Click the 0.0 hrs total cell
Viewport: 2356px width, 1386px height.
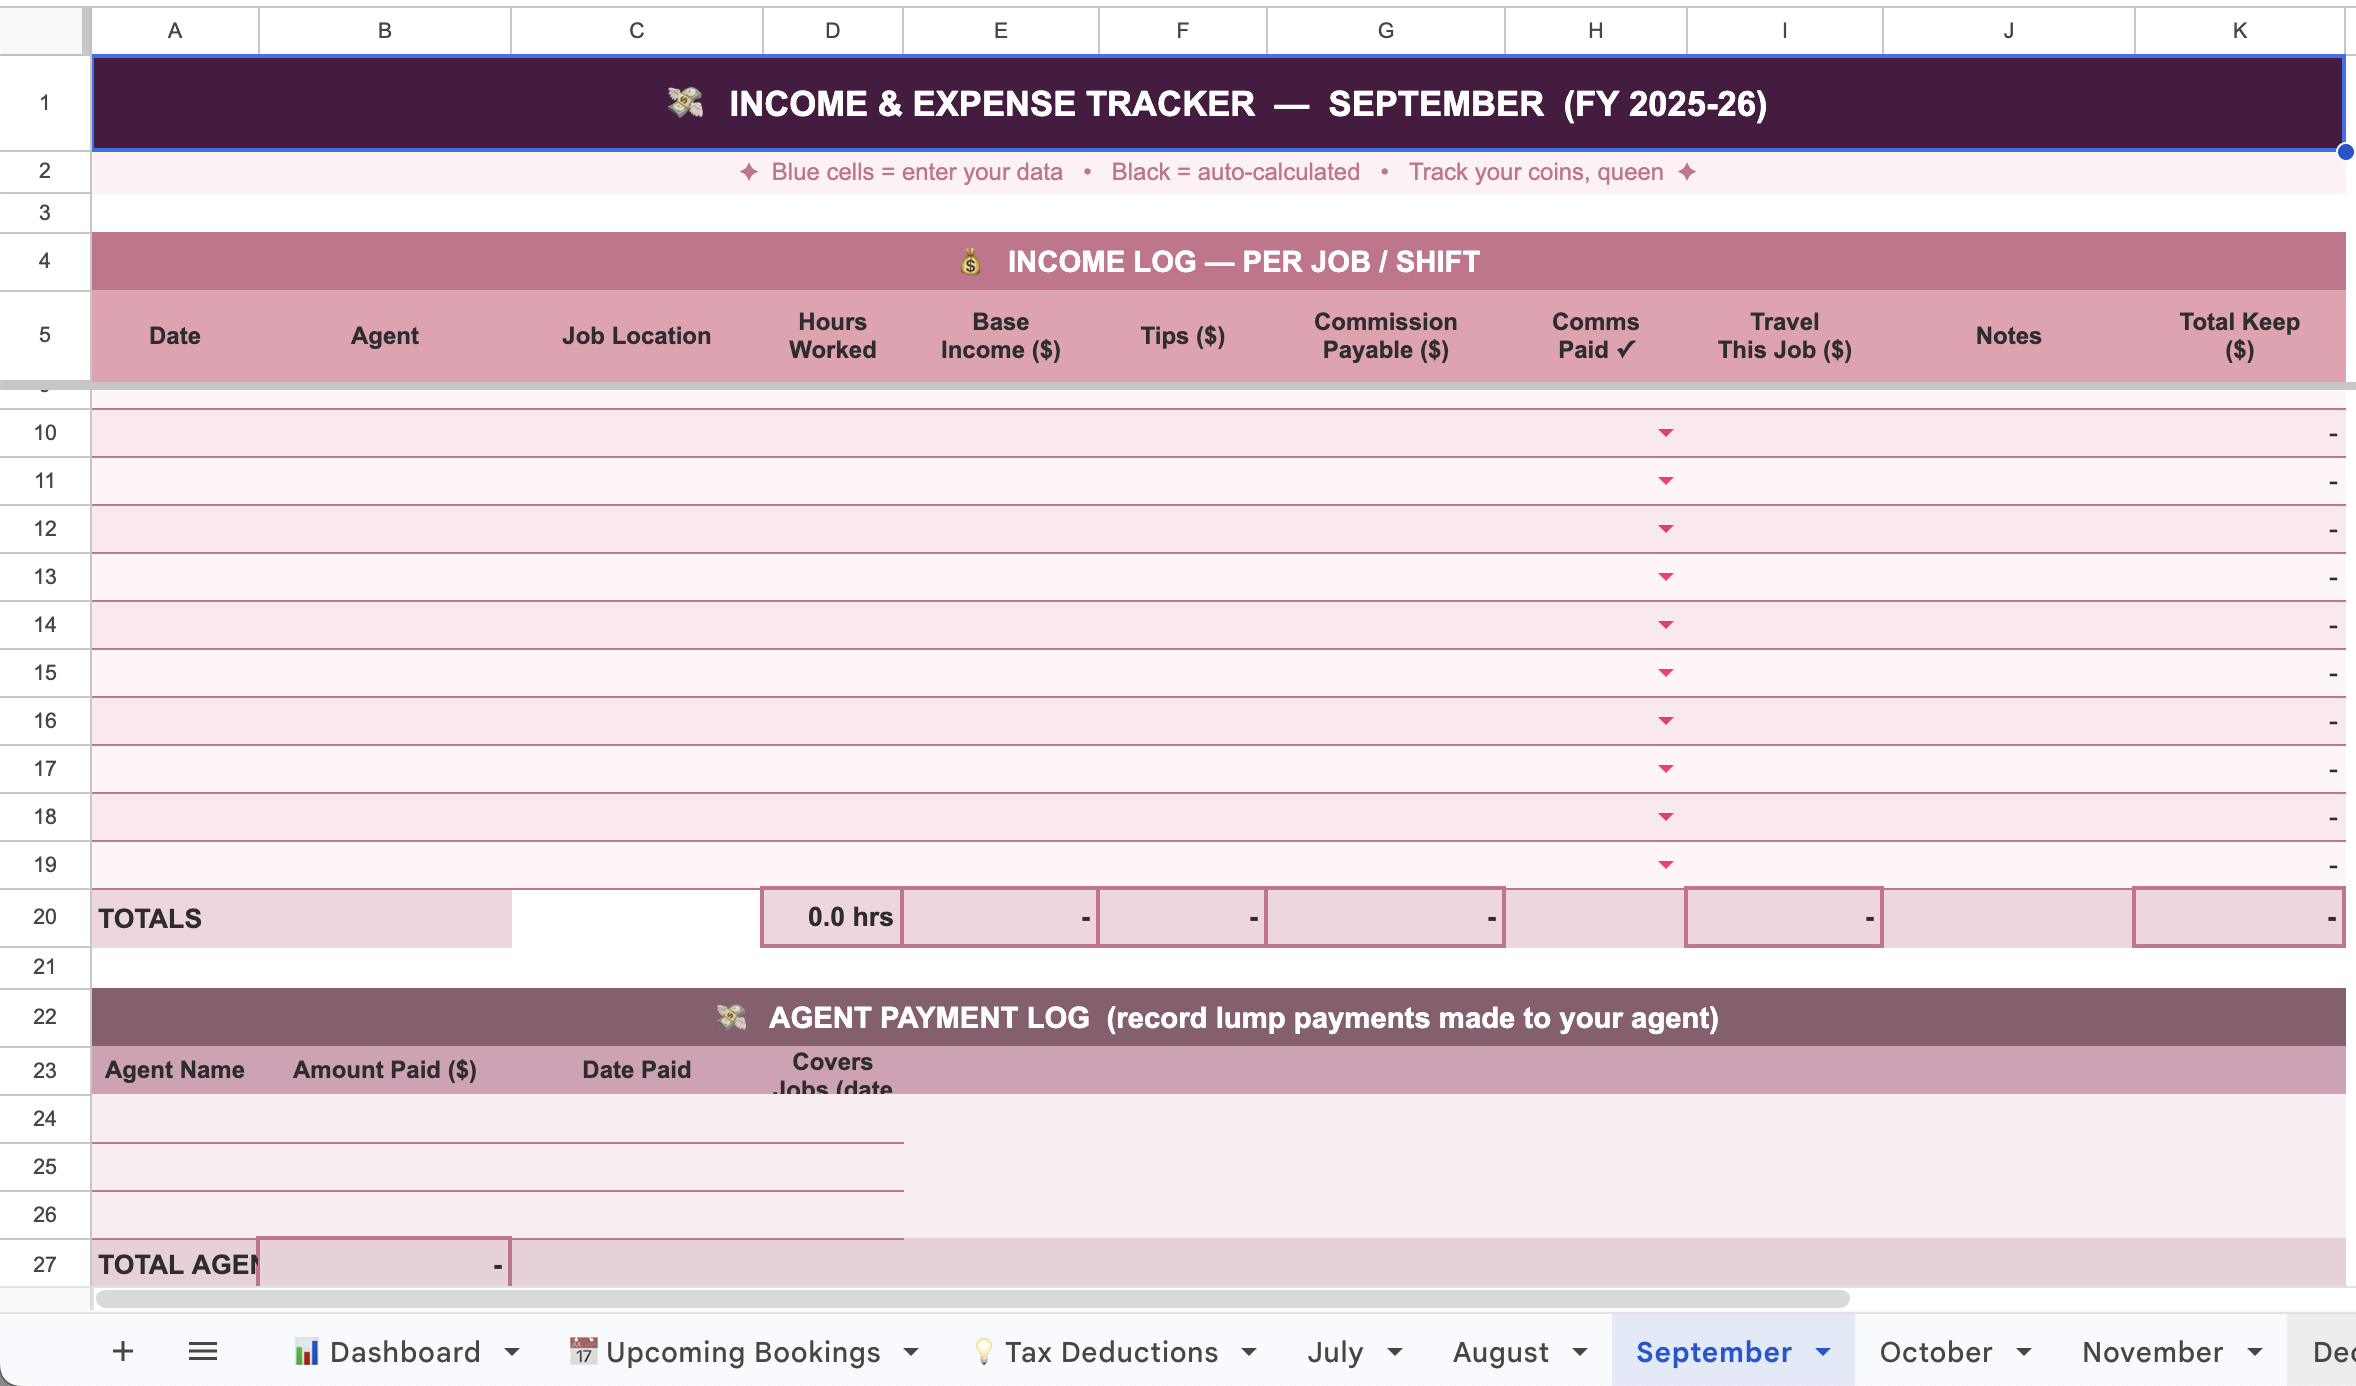tap(833, 917)
